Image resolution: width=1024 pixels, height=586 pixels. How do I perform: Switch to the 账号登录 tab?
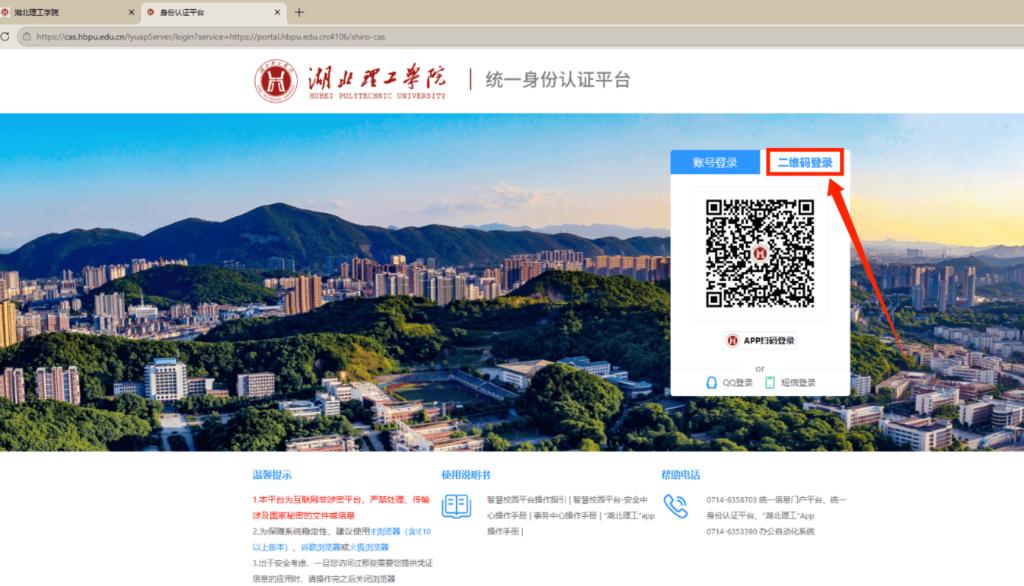715,162
